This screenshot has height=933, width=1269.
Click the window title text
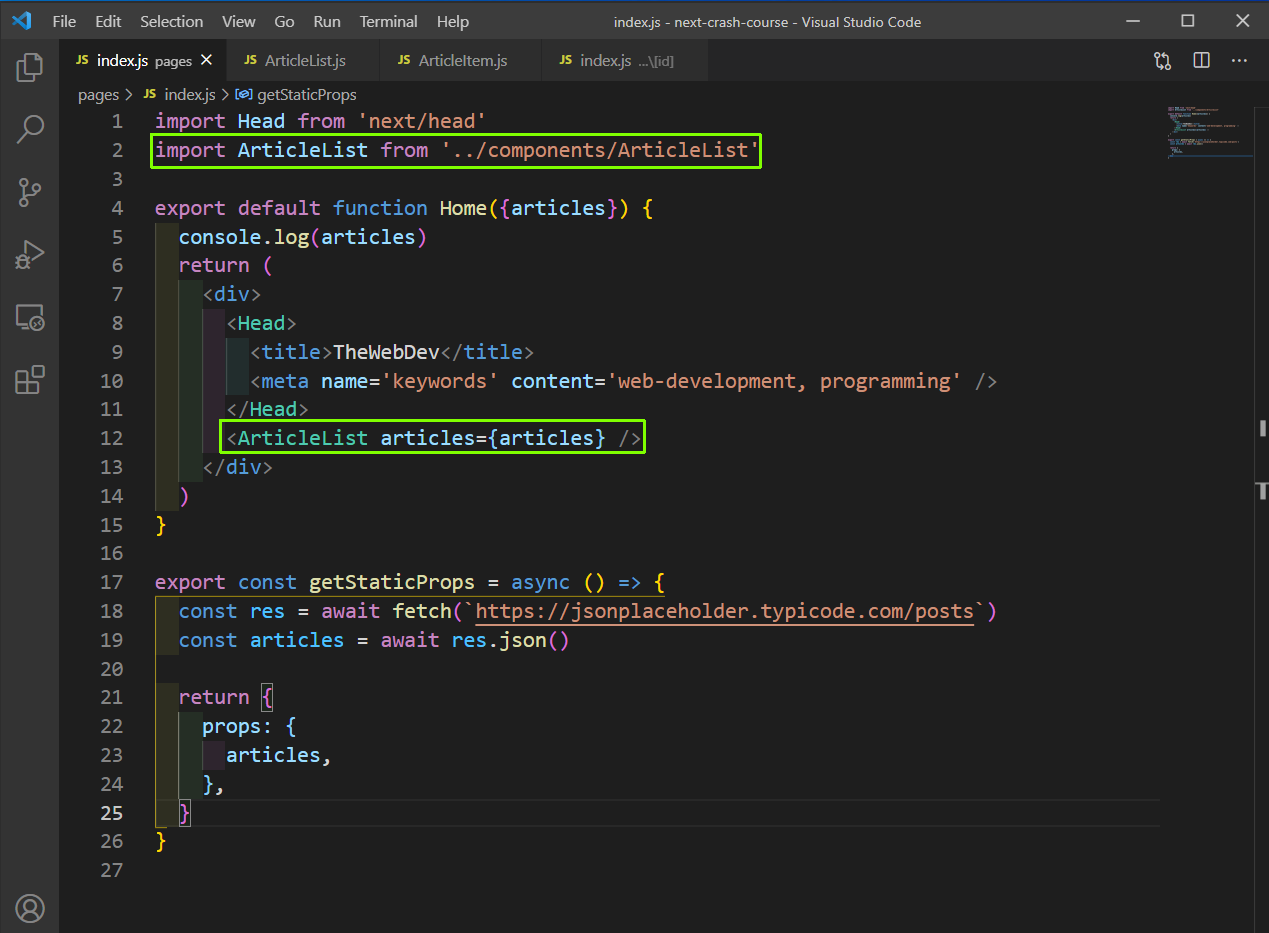point(767,21)
